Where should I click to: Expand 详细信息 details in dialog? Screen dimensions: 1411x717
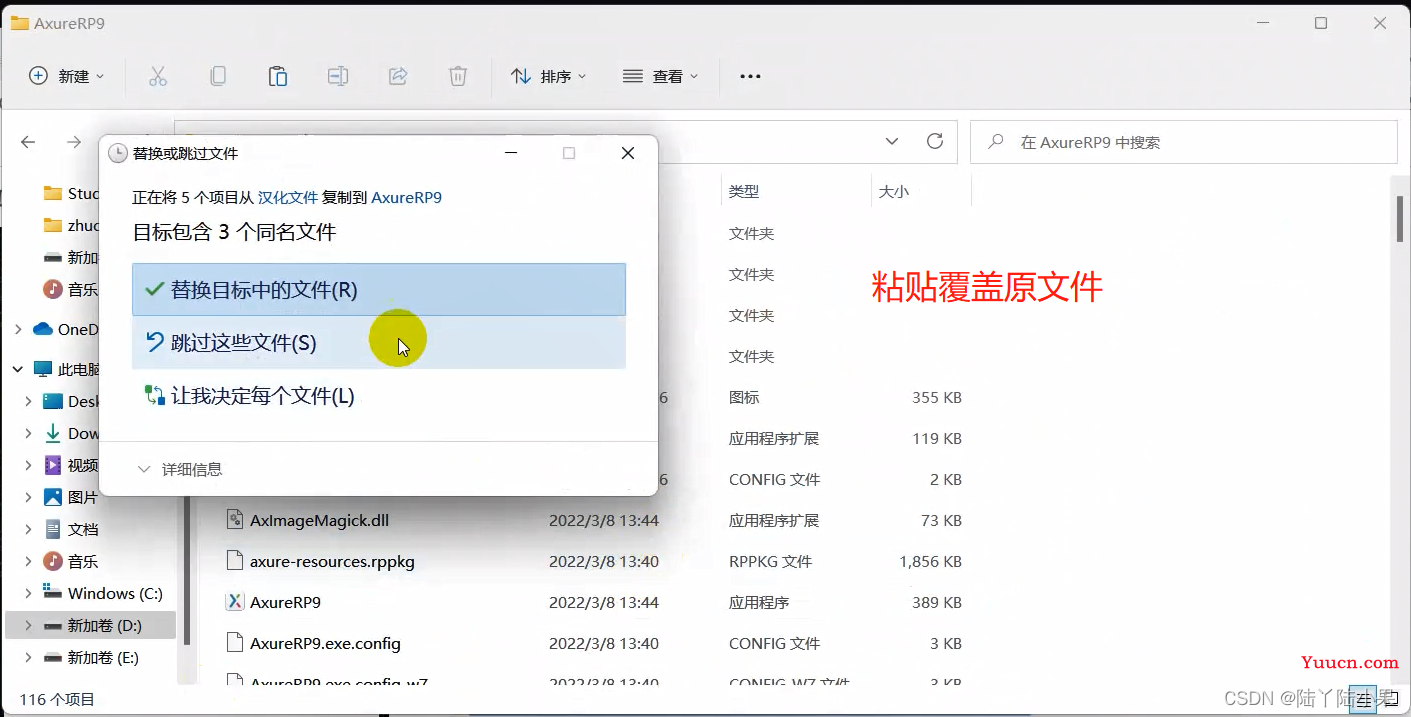(x=180, y=469)
